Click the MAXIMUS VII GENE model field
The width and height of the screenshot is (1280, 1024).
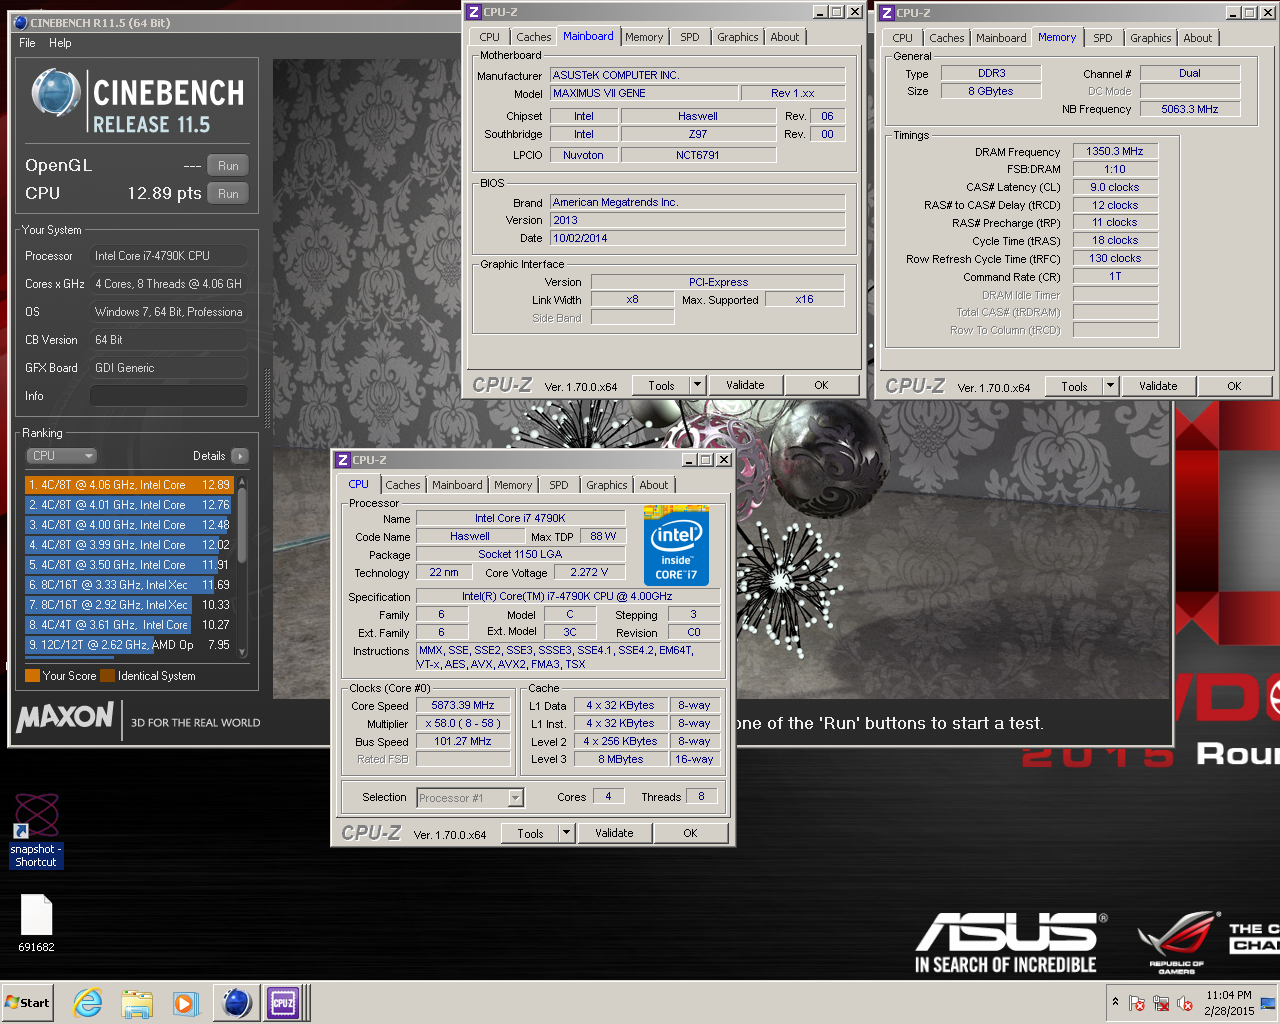click(x=644, y=93)
